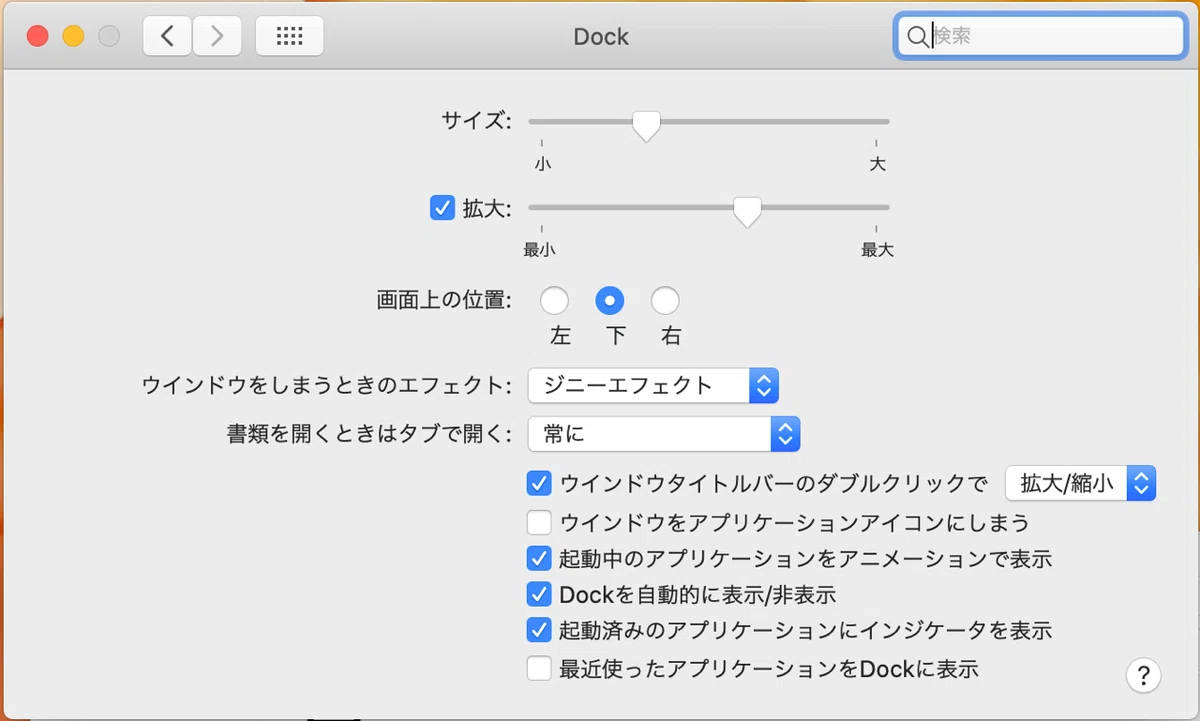Image resolution: width=1200 pixels, height=721 pixels.
Task: Click the 拡大 magnification slider thumb
Action: click(x=747, y=211)
